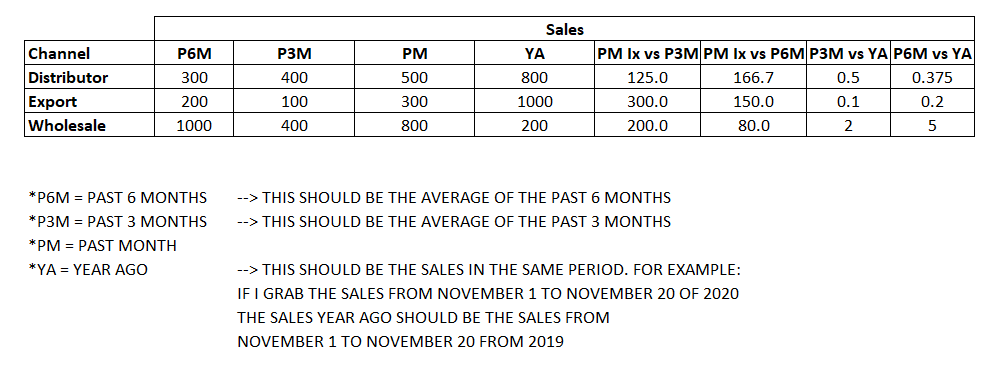Select the cell showing 0.375
Screen dimensions: 999x374
932,78
